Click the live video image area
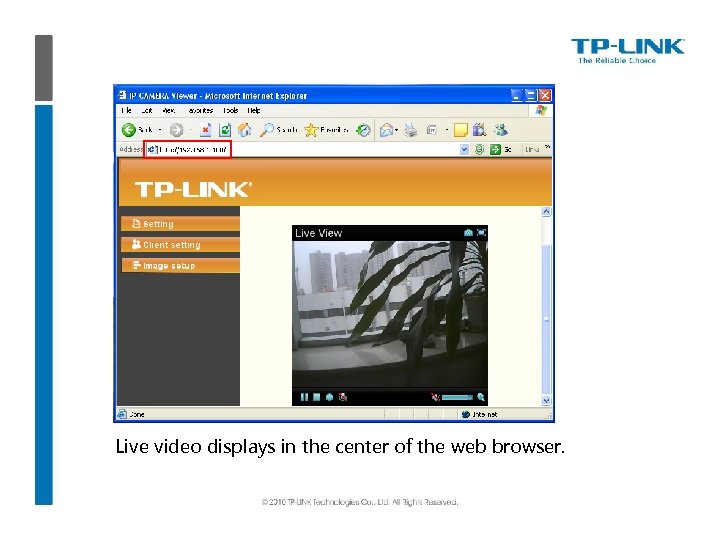The image size is (720, 540). 390,315
